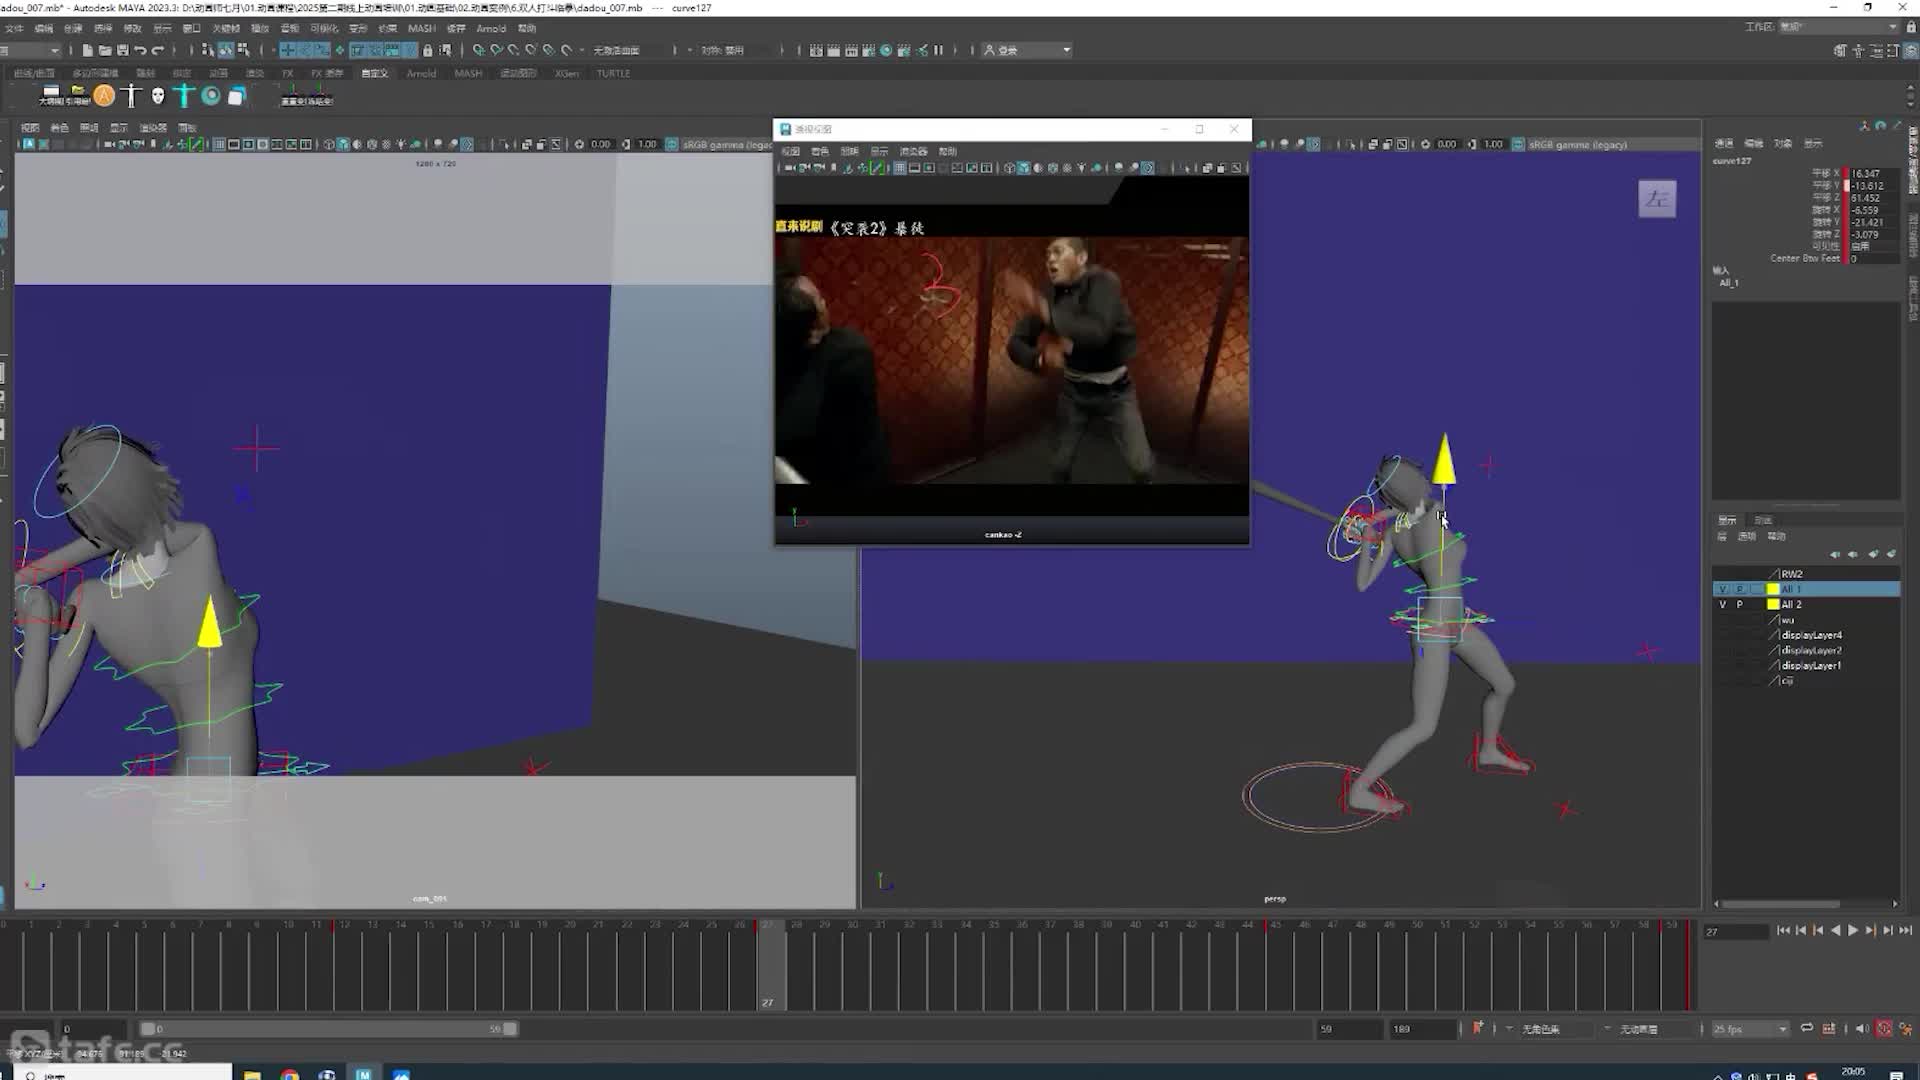The image size is (1920, 1080).
Task: Go to the start of playback range
Action: click(1783, 930)
